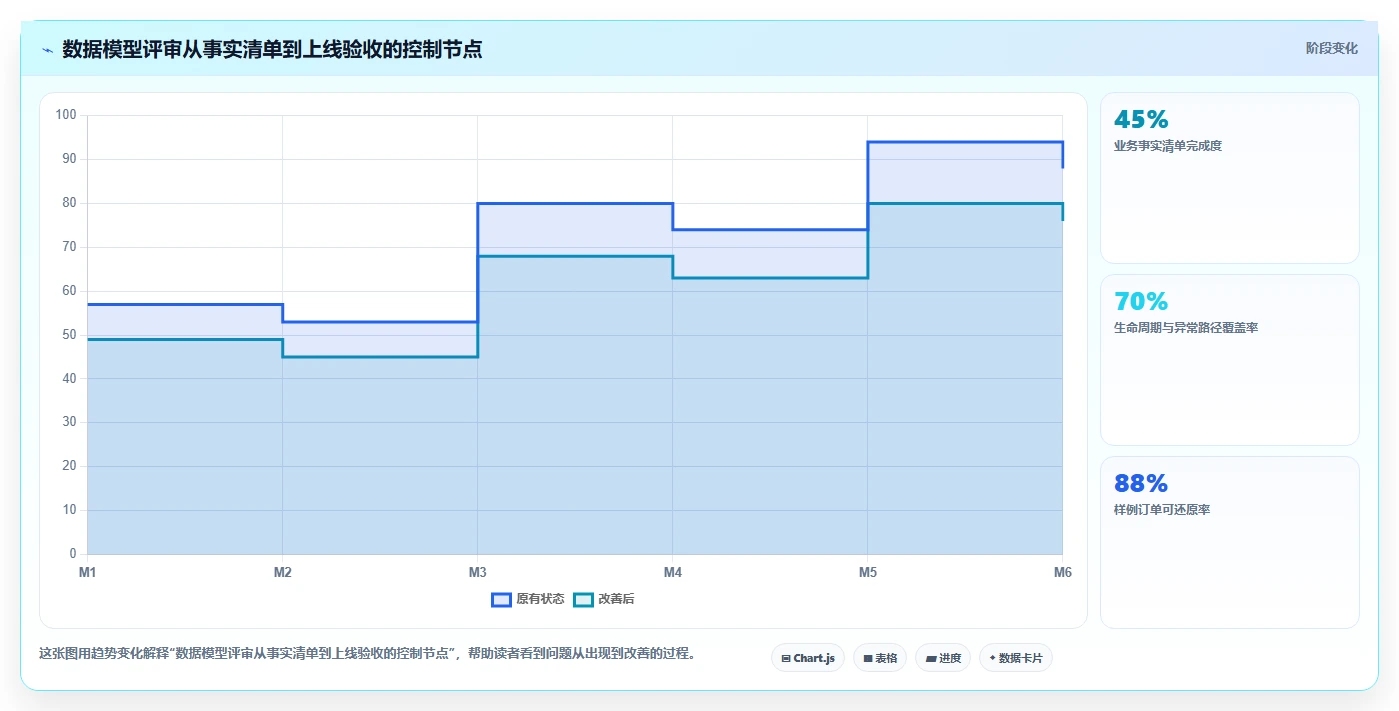The width and height of the screenshot is (1399, 711).
Task: Click the blue 原有状态 legend color box
Action: [501, 599]
